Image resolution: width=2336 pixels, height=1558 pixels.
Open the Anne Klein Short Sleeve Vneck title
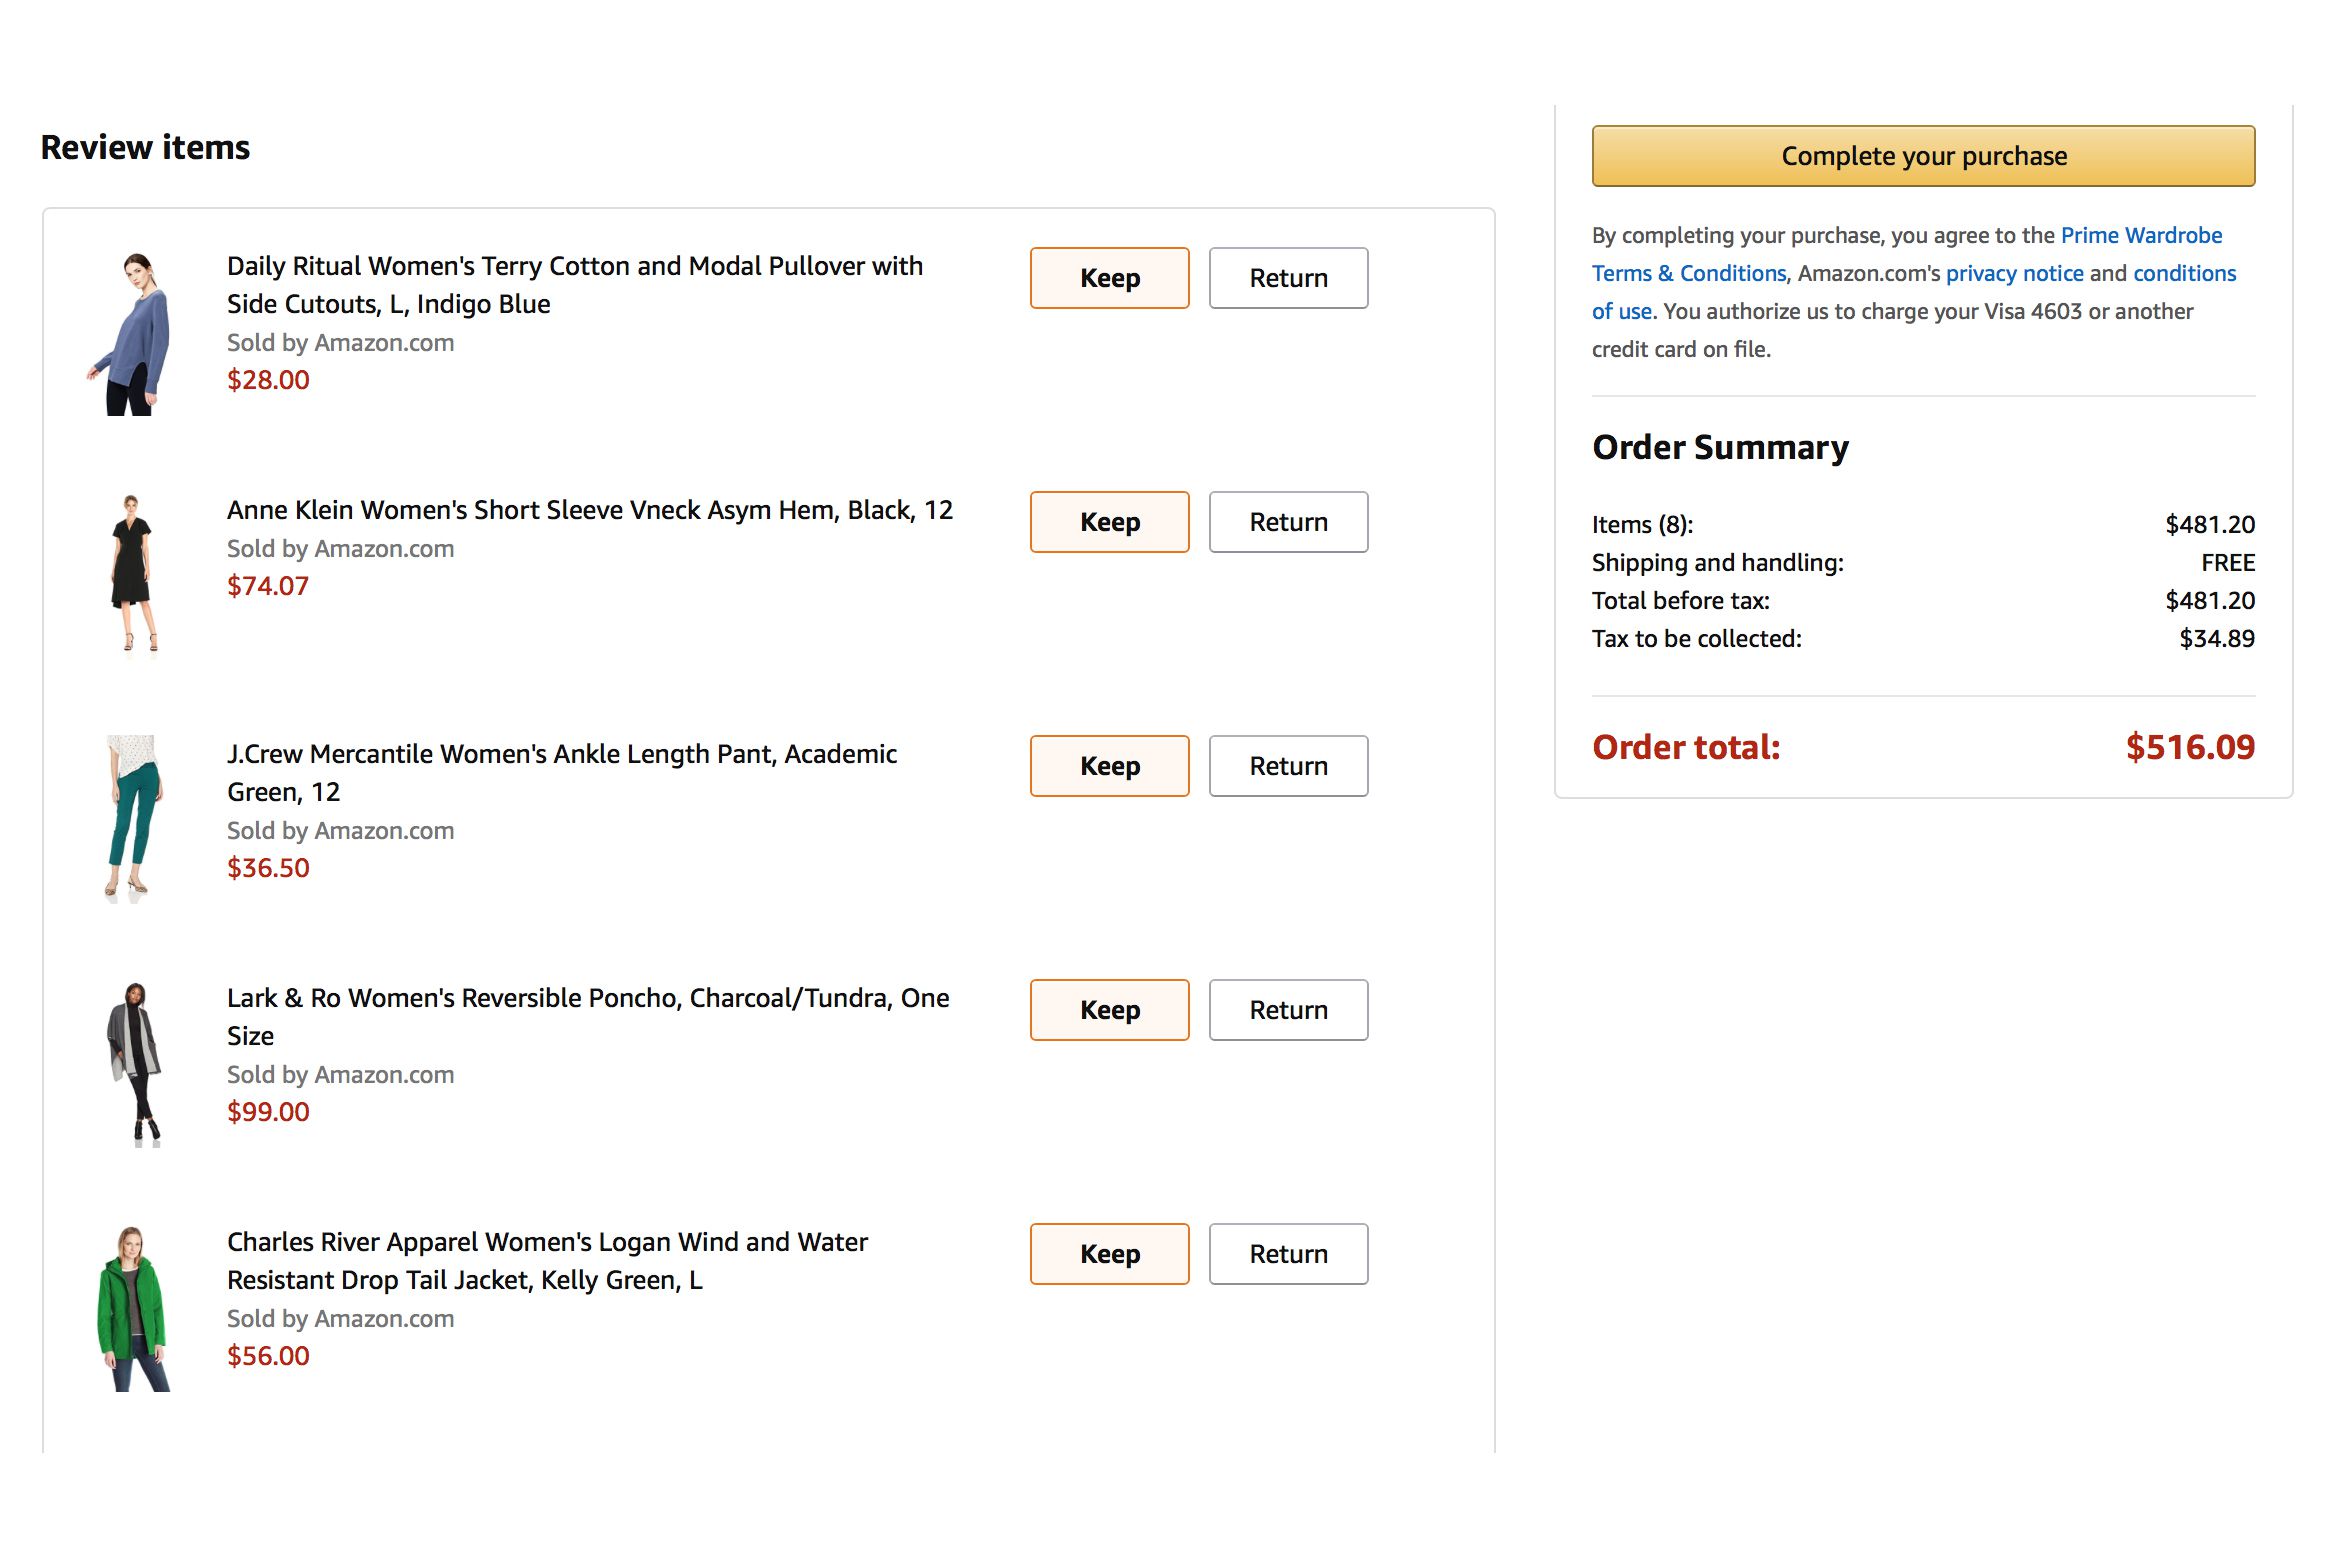coord(590,510)
